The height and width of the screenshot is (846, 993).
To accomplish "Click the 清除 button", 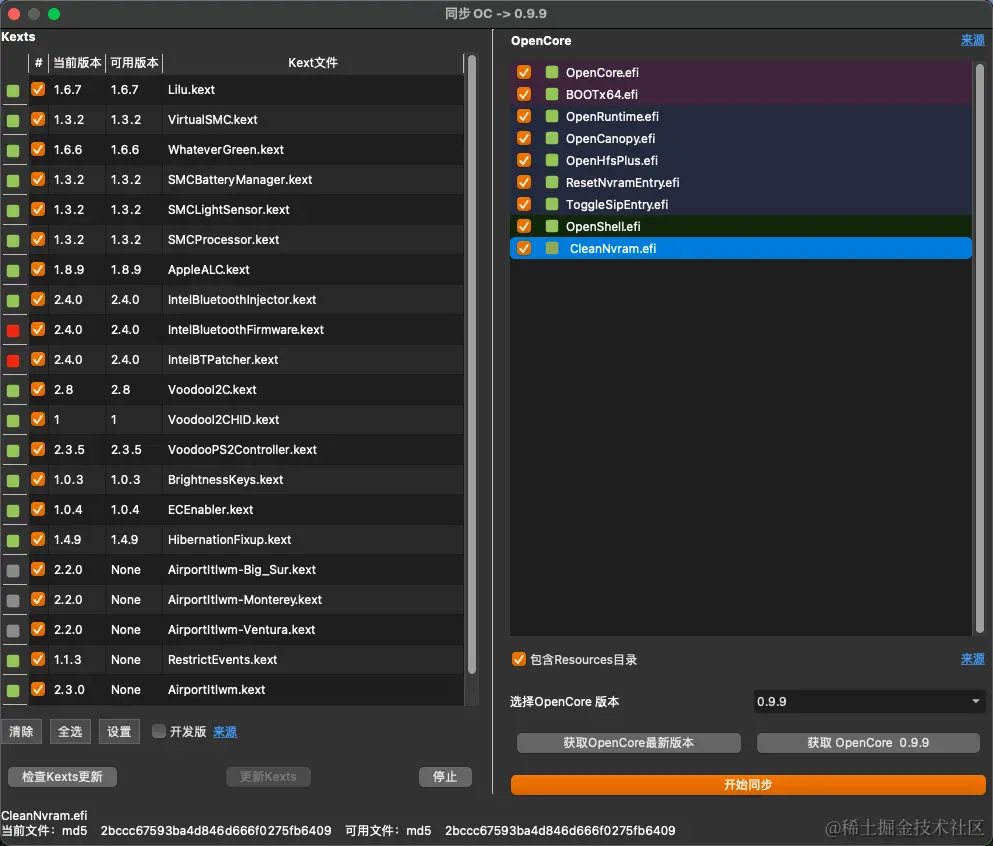I will (x=21, y=731).
